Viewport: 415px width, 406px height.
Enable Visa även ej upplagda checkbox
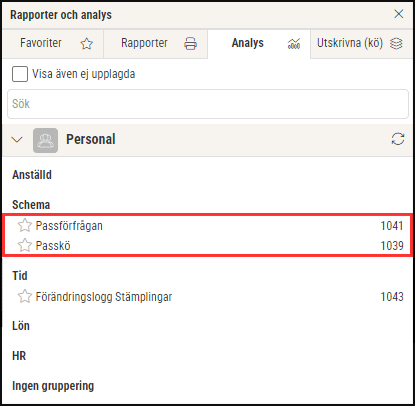[x=20, y=74]
